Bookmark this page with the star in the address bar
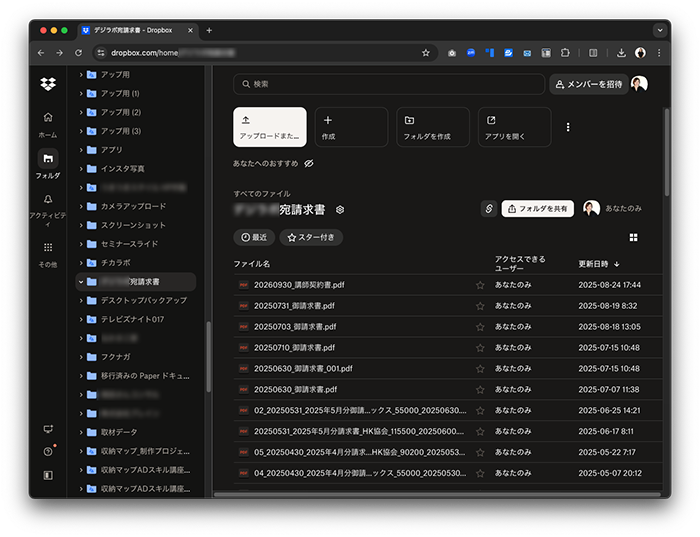 (425, 53)
